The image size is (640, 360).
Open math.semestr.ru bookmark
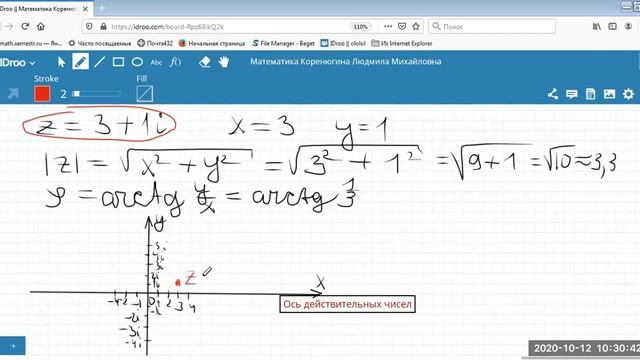31,43
